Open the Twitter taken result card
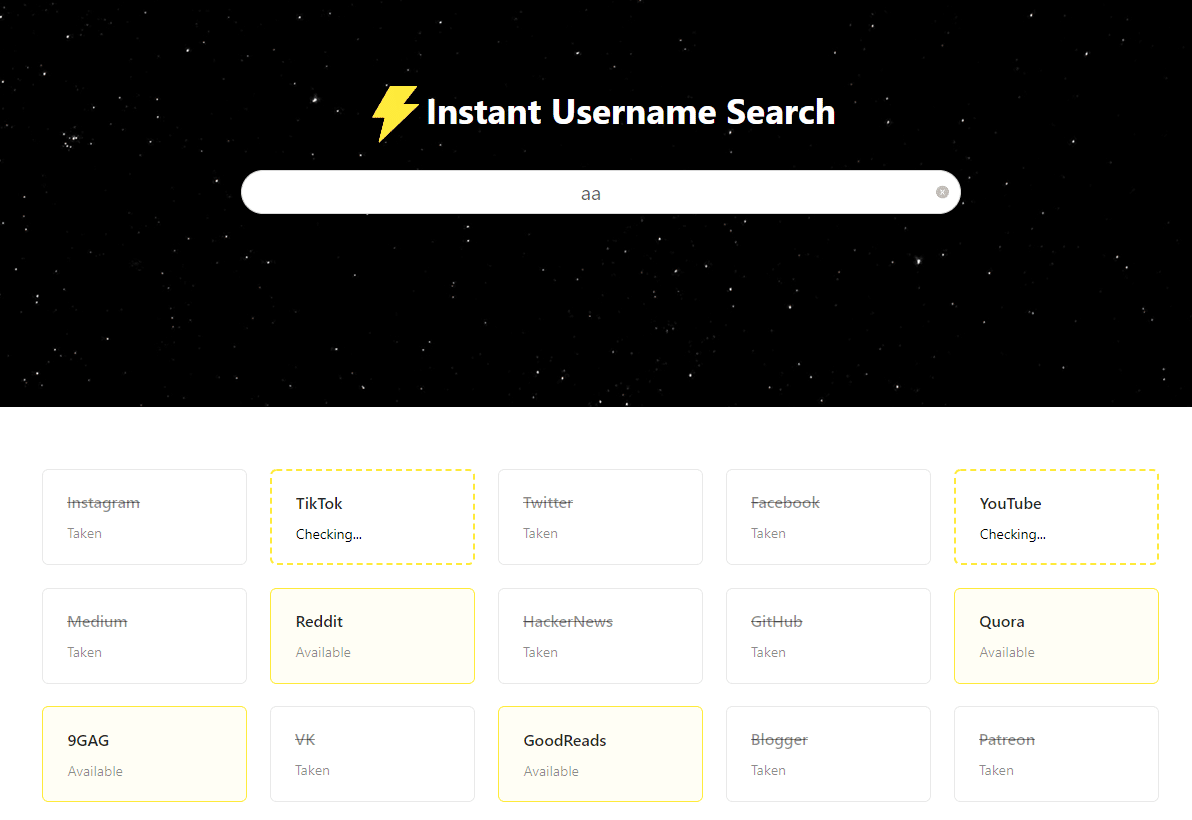 click(600, 517)
